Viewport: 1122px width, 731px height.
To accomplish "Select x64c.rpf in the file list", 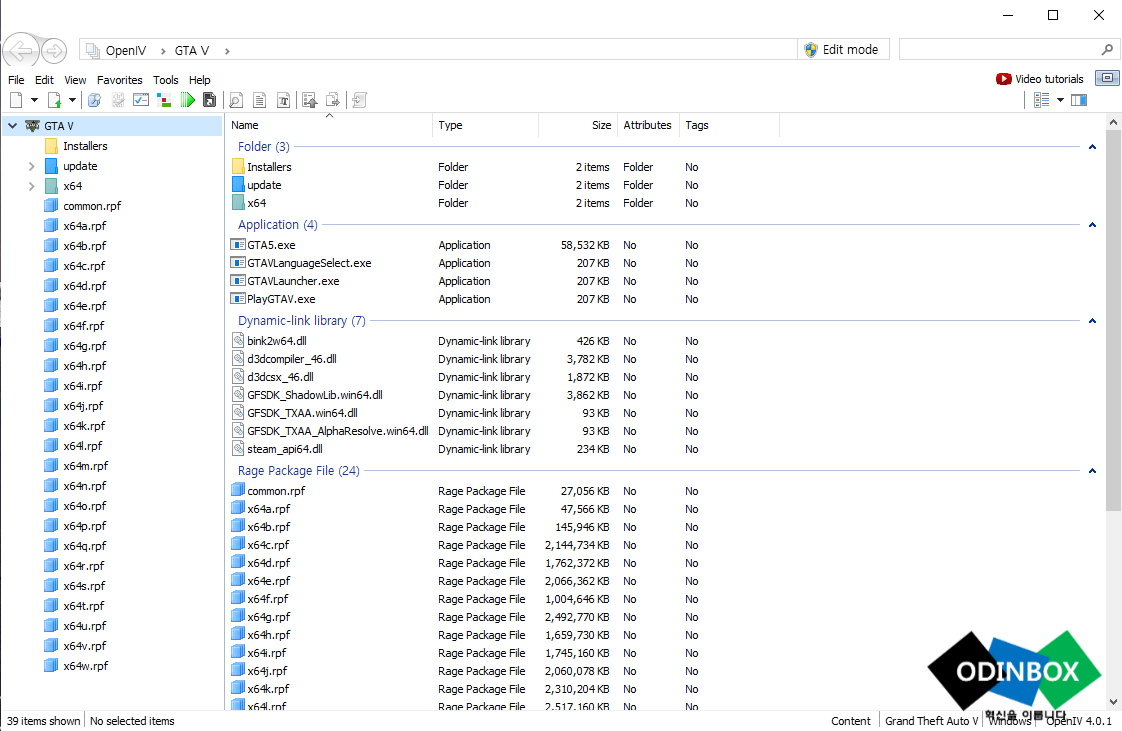I will click(x=268, y=545).
